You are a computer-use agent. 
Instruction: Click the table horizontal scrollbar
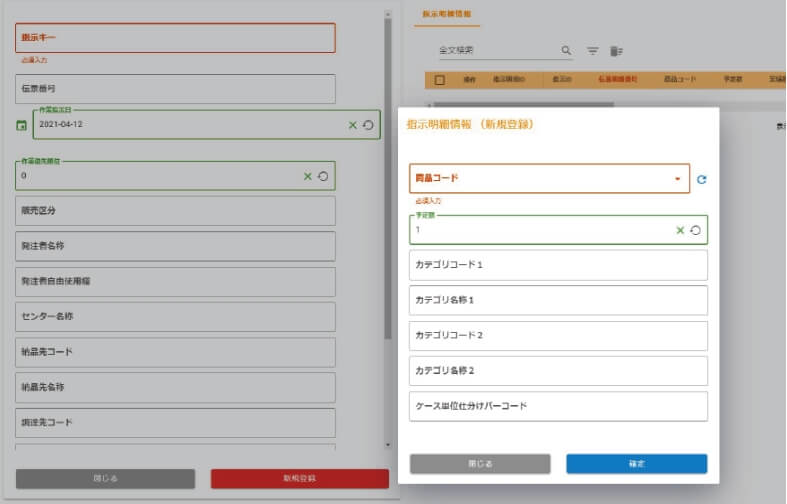pos(523,104)
